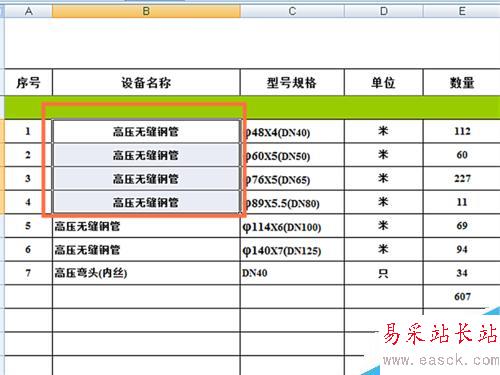500x375 pixels.
Task: Select column E header
Action: (x=462, y=11)
